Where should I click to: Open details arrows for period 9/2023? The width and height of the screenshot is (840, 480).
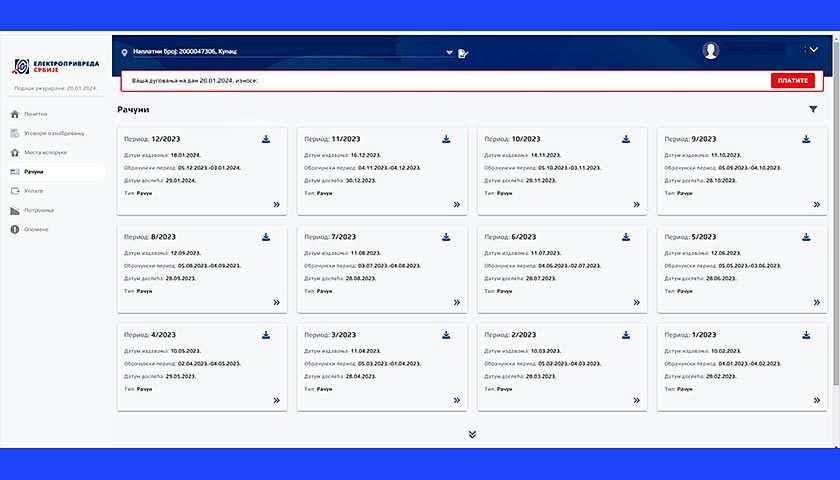tap(816, 205)
